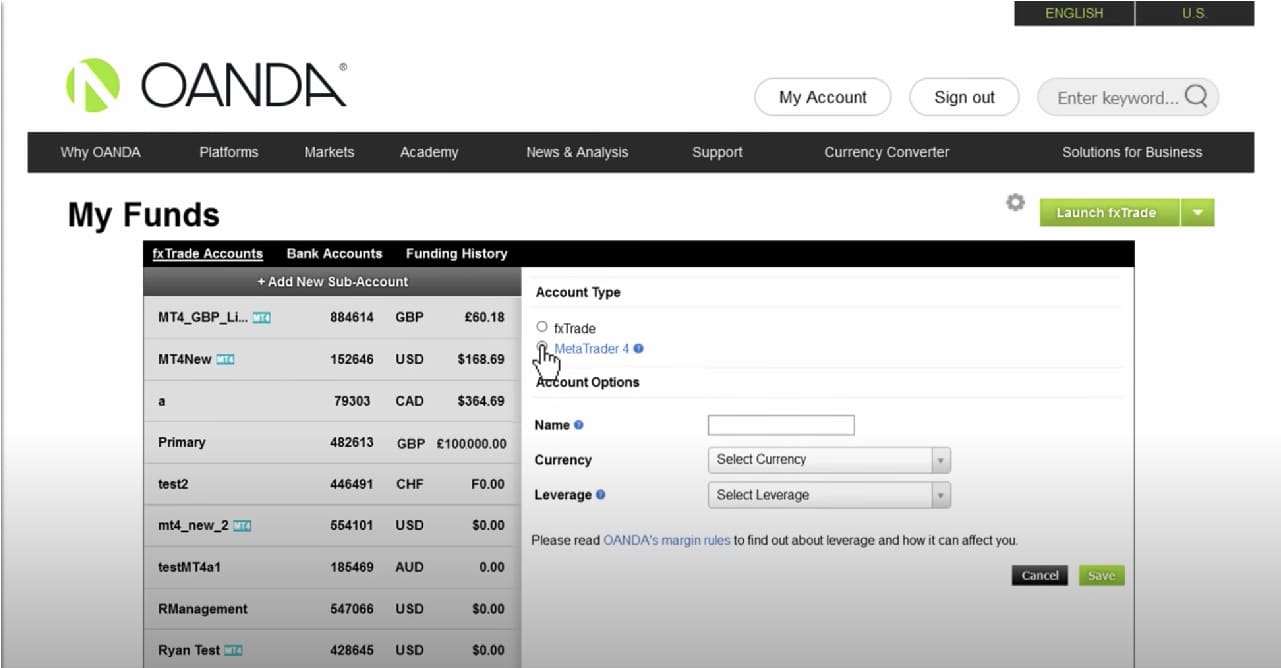Open the Select Currency dropdown
The image size is (1281, 668).
828,460
